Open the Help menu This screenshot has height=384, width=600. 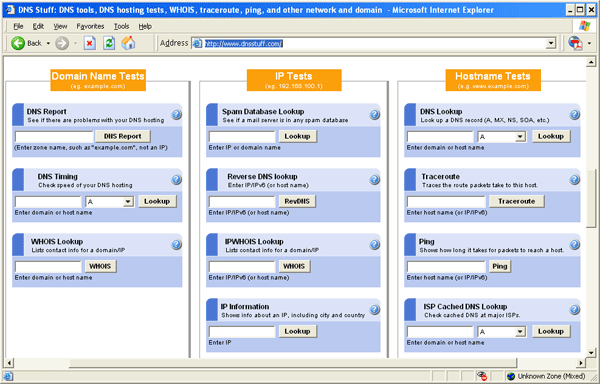click(145, 26)
